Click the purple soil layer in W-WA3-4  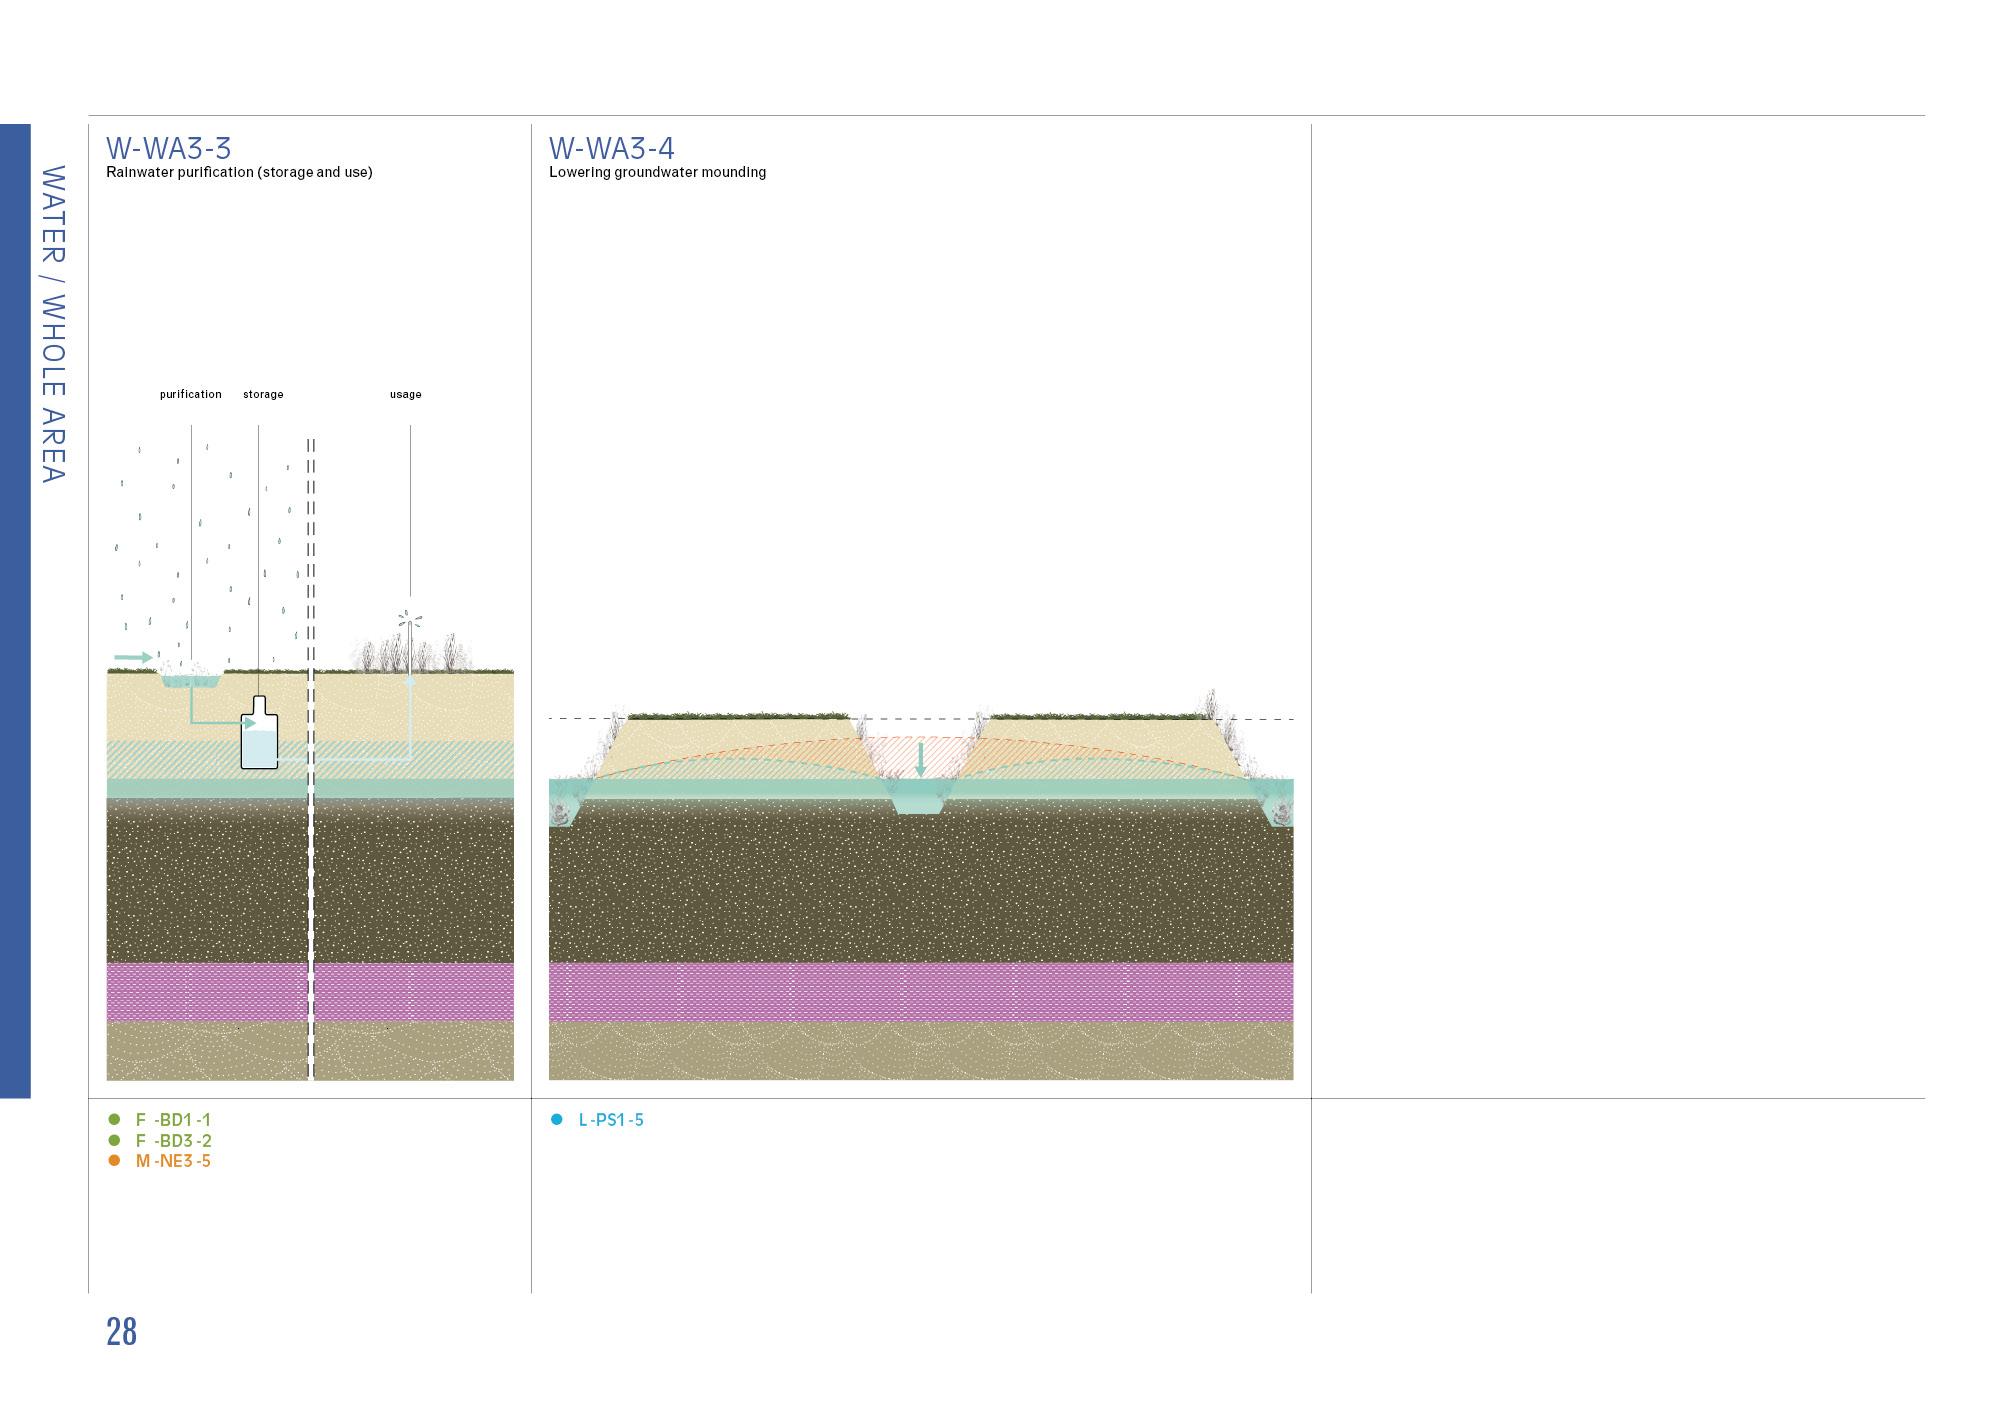(x=920, y=991)
